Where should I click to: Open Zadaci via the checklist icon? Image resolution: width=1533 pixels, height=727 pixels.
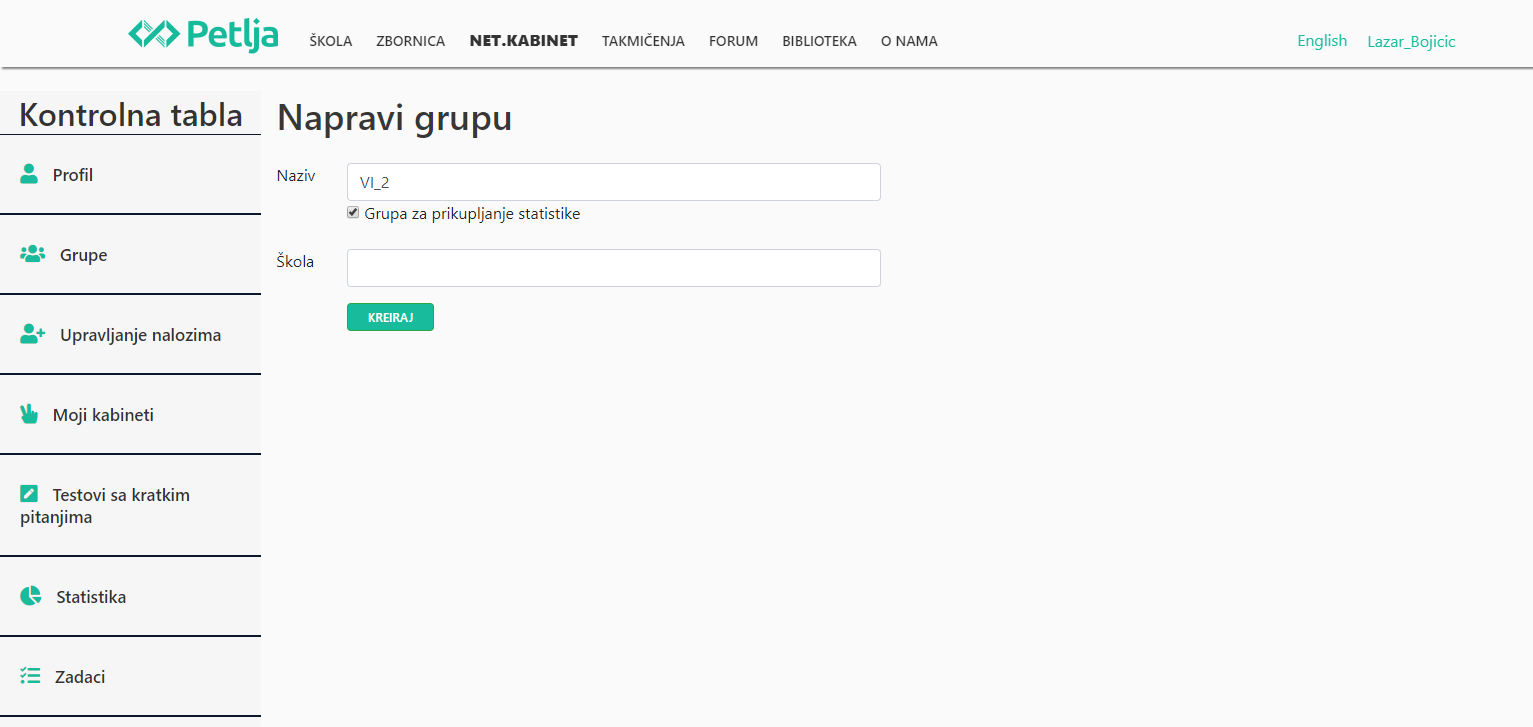tap(31, 676)
